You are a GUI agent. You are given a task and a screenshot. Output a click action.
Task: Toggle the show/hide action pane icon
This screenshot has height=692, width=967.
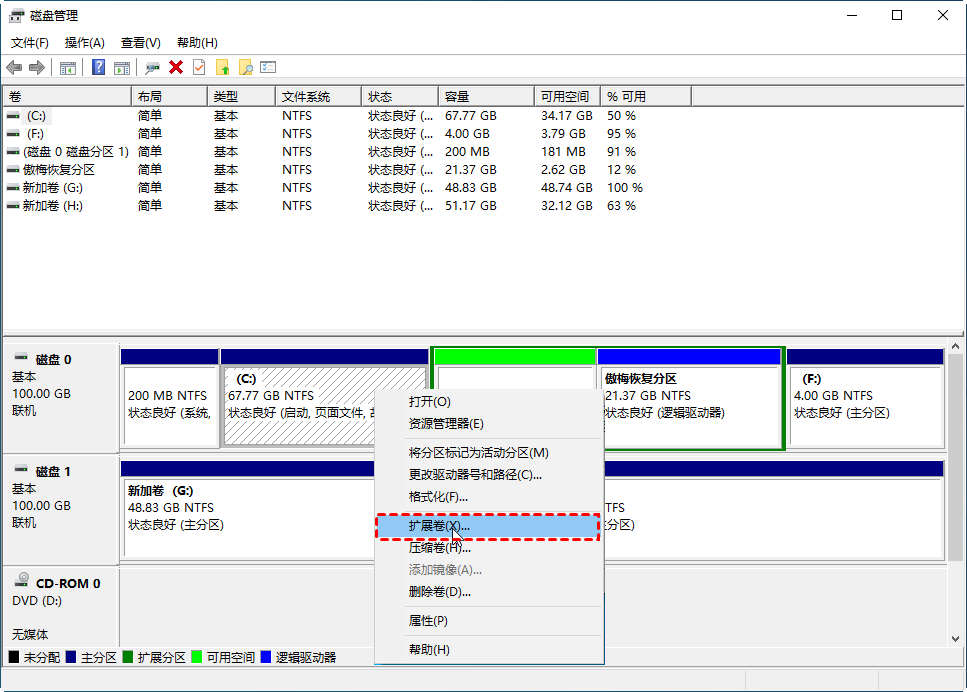121,67
